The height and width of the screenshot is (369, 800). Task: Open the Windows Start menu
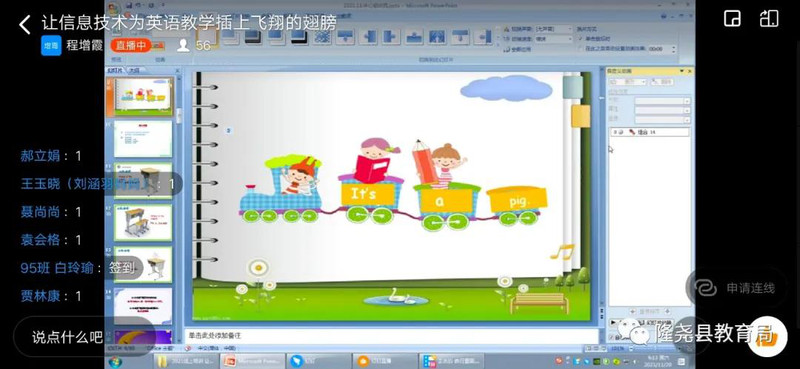tap(115, 362)
